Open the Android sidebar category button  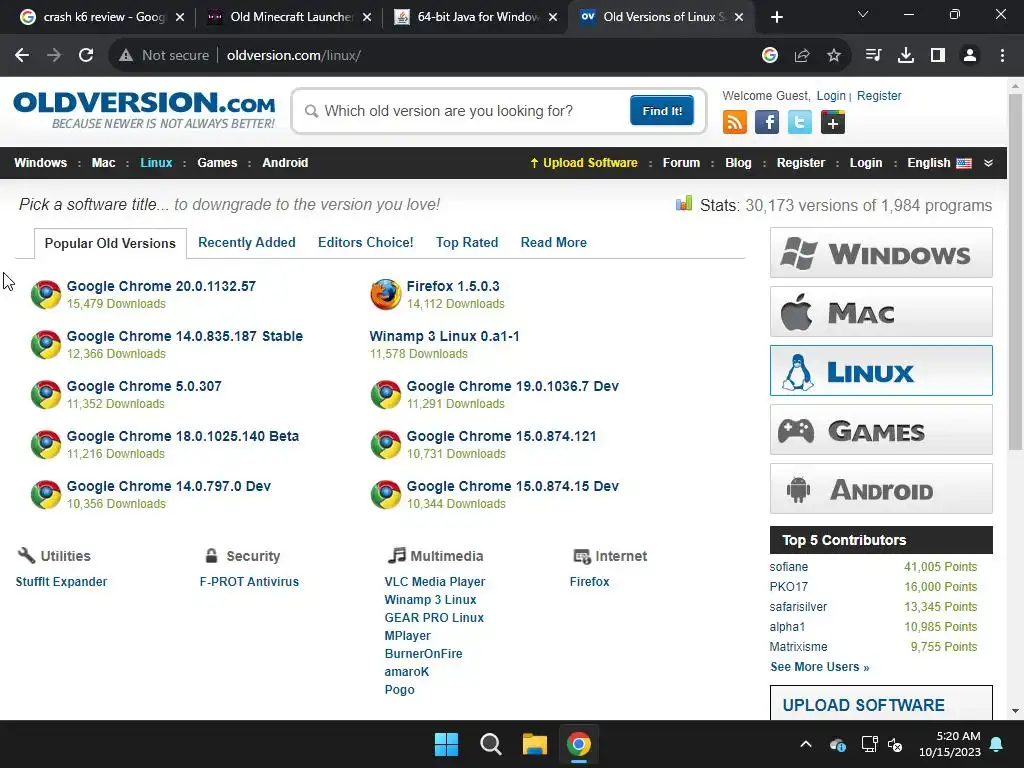(881, 488)
